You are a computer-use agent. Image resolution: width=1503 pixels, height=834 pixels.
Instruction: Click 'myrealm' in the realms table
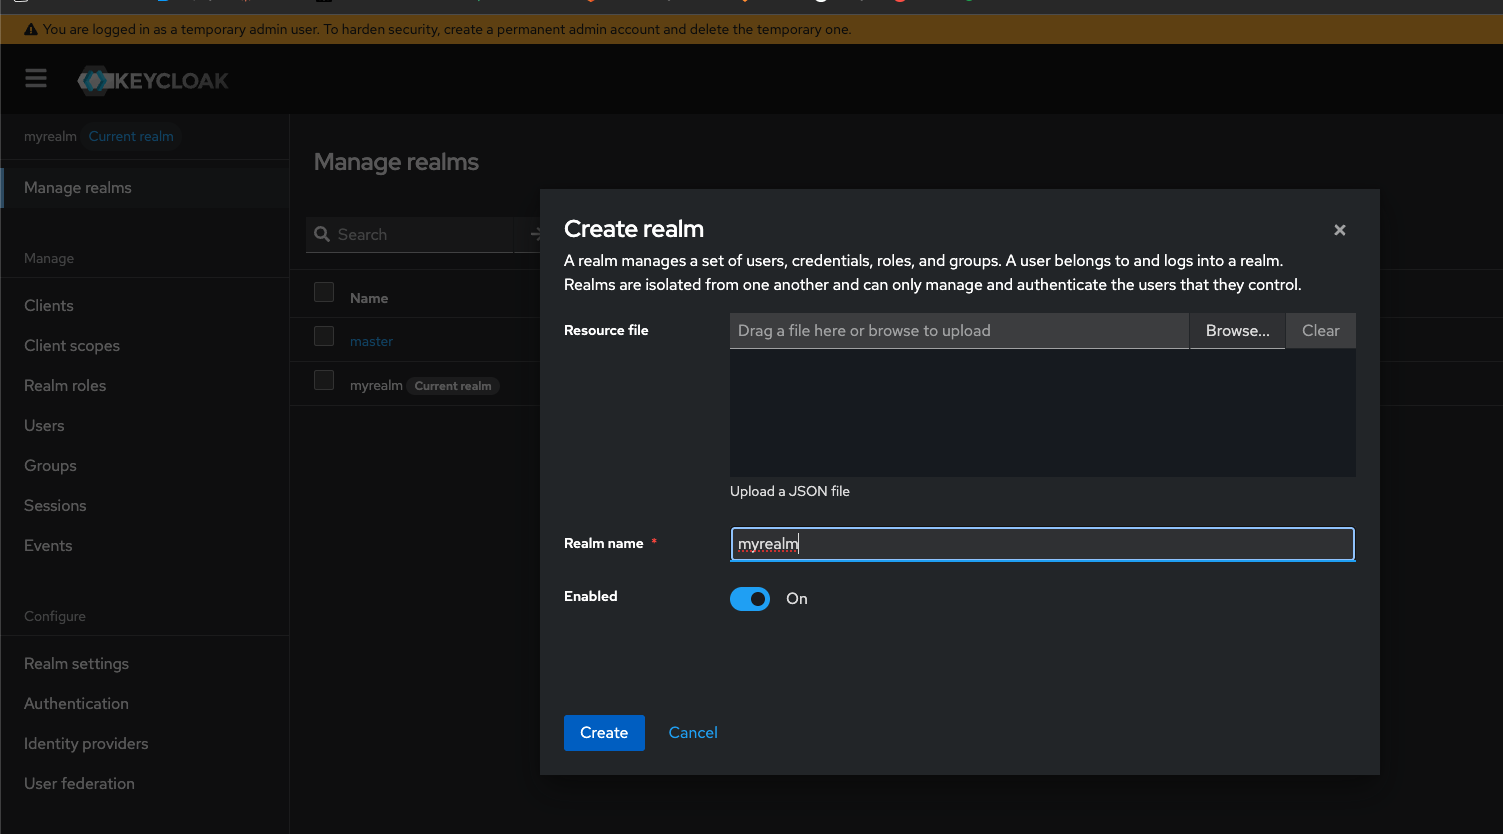coord(376,386)
